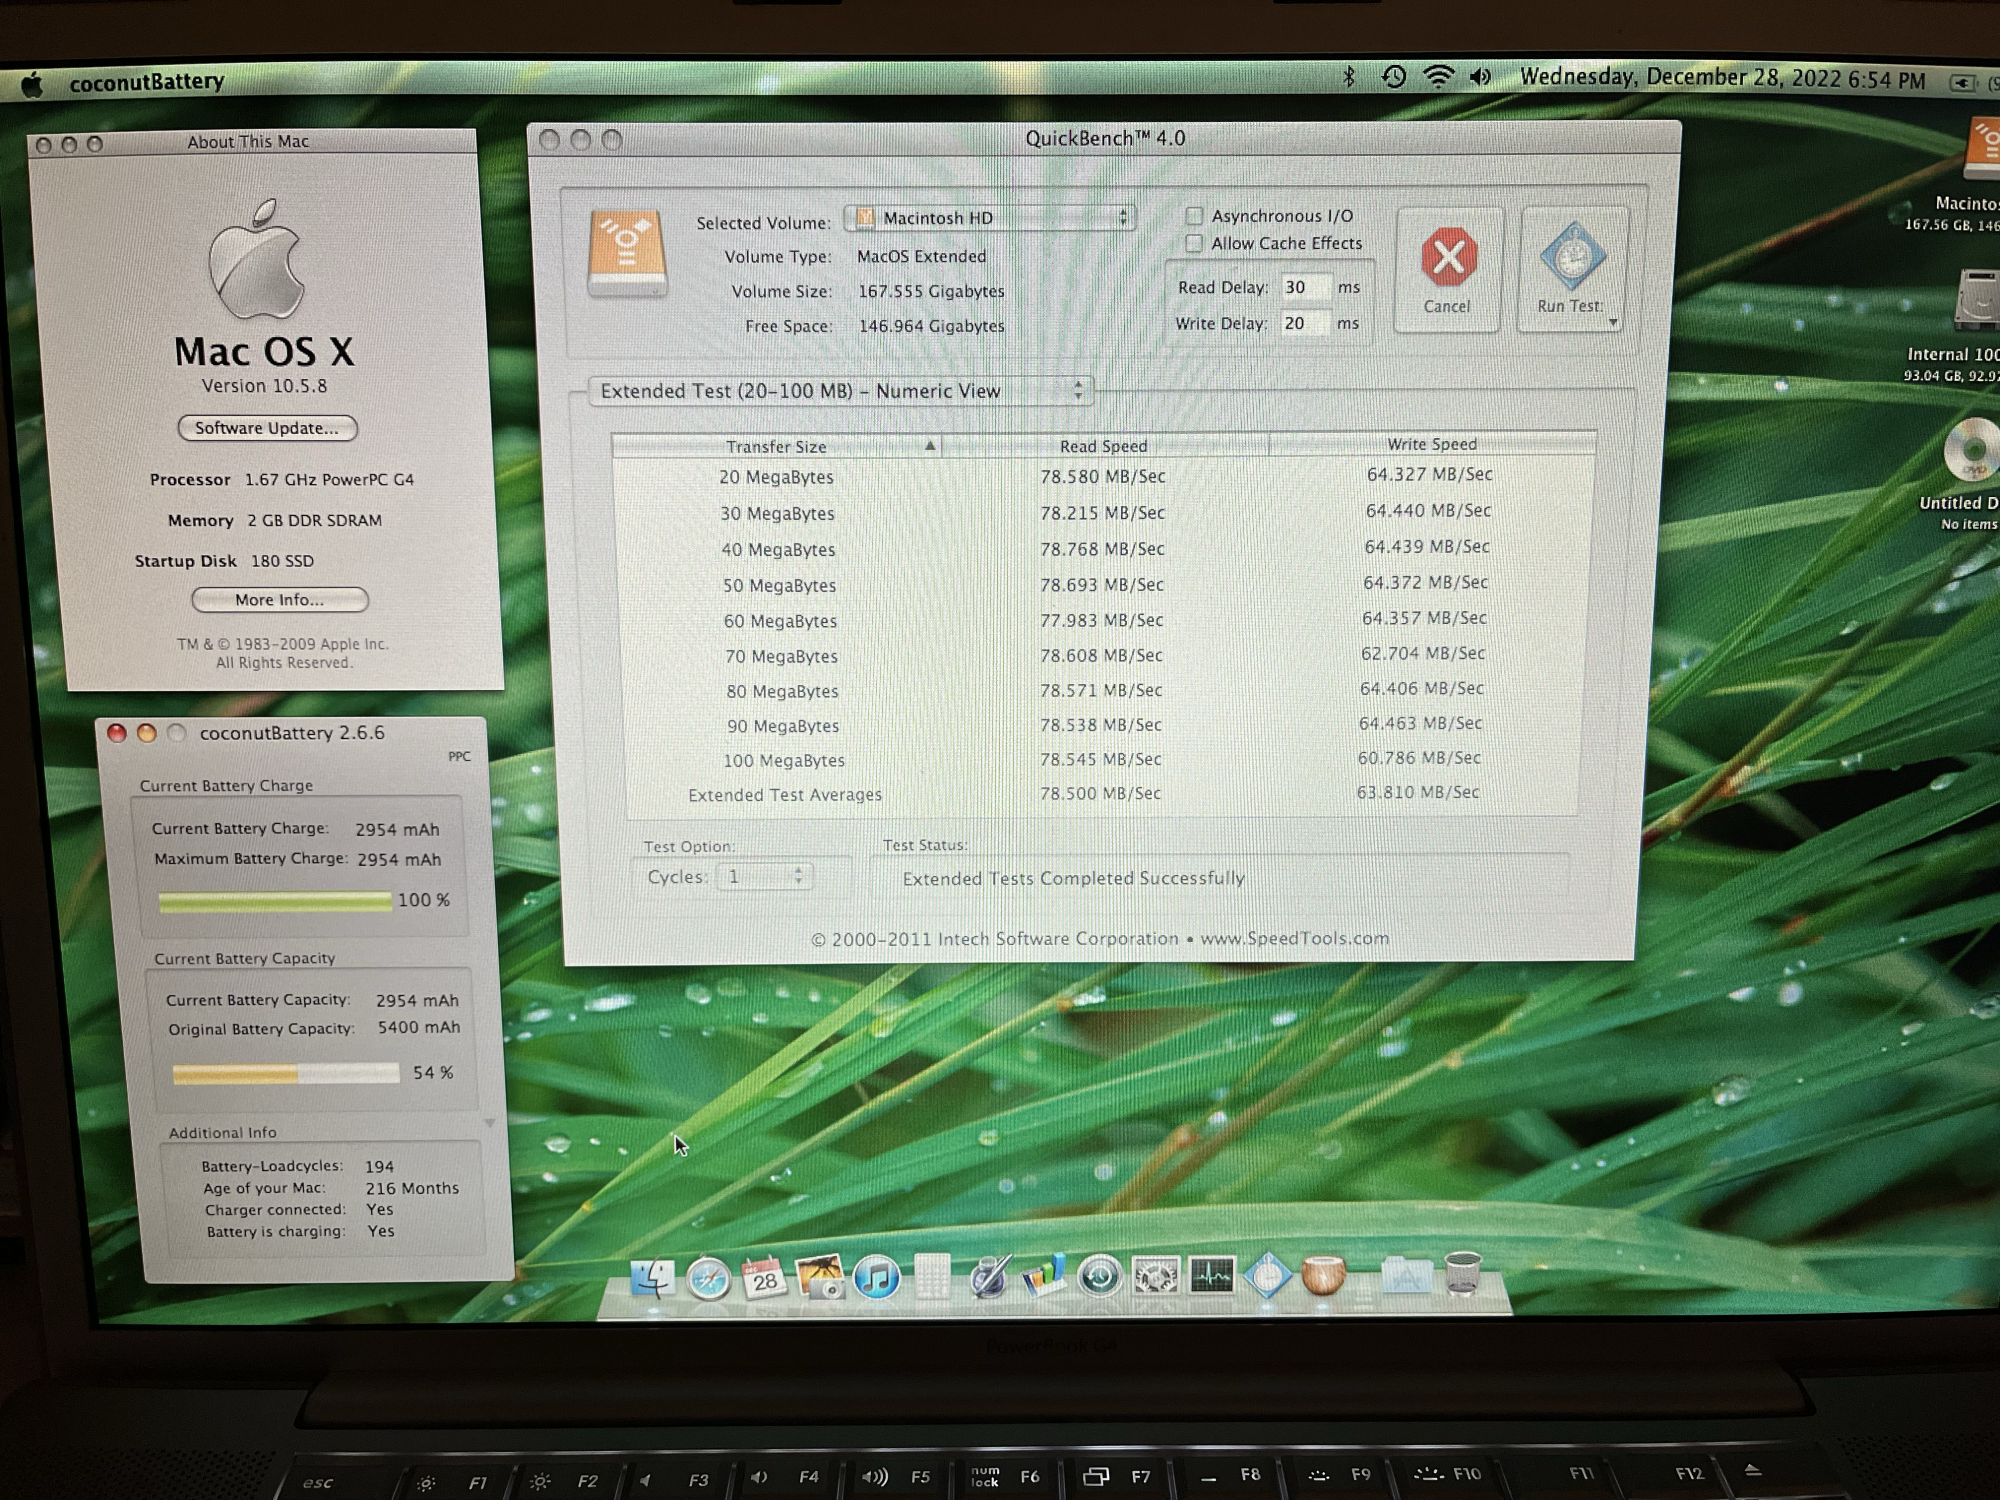Click coconutBattery coconut icon in Dock
This screenshot has height=1500, width=2000.
(1323, 1276)
